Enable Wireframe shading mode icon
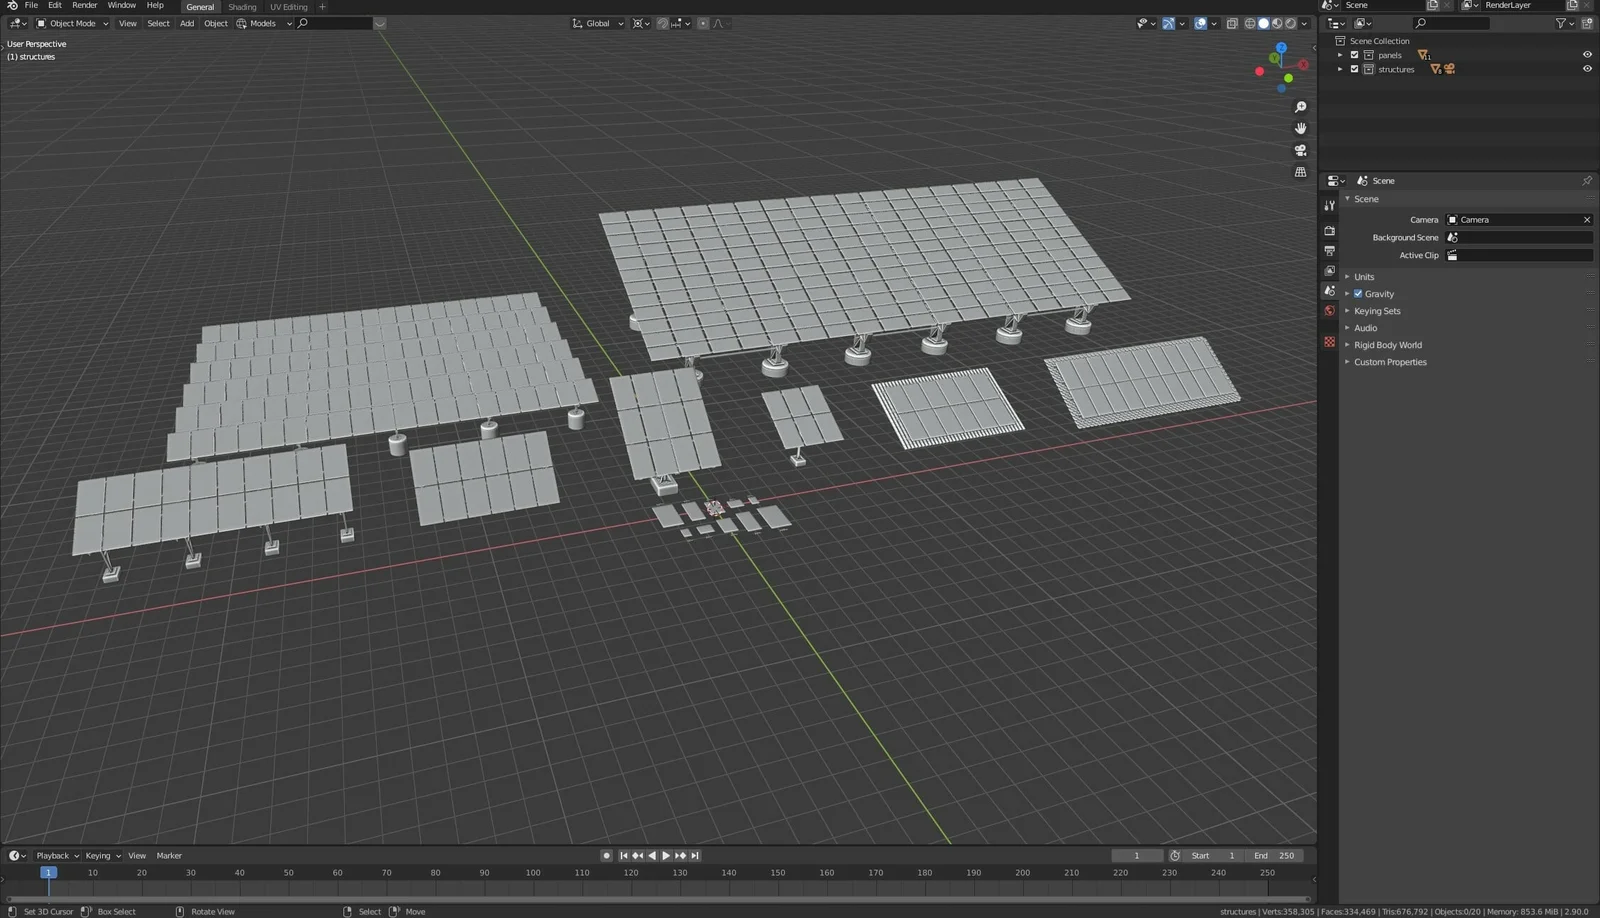 (x=1250, y=23)
